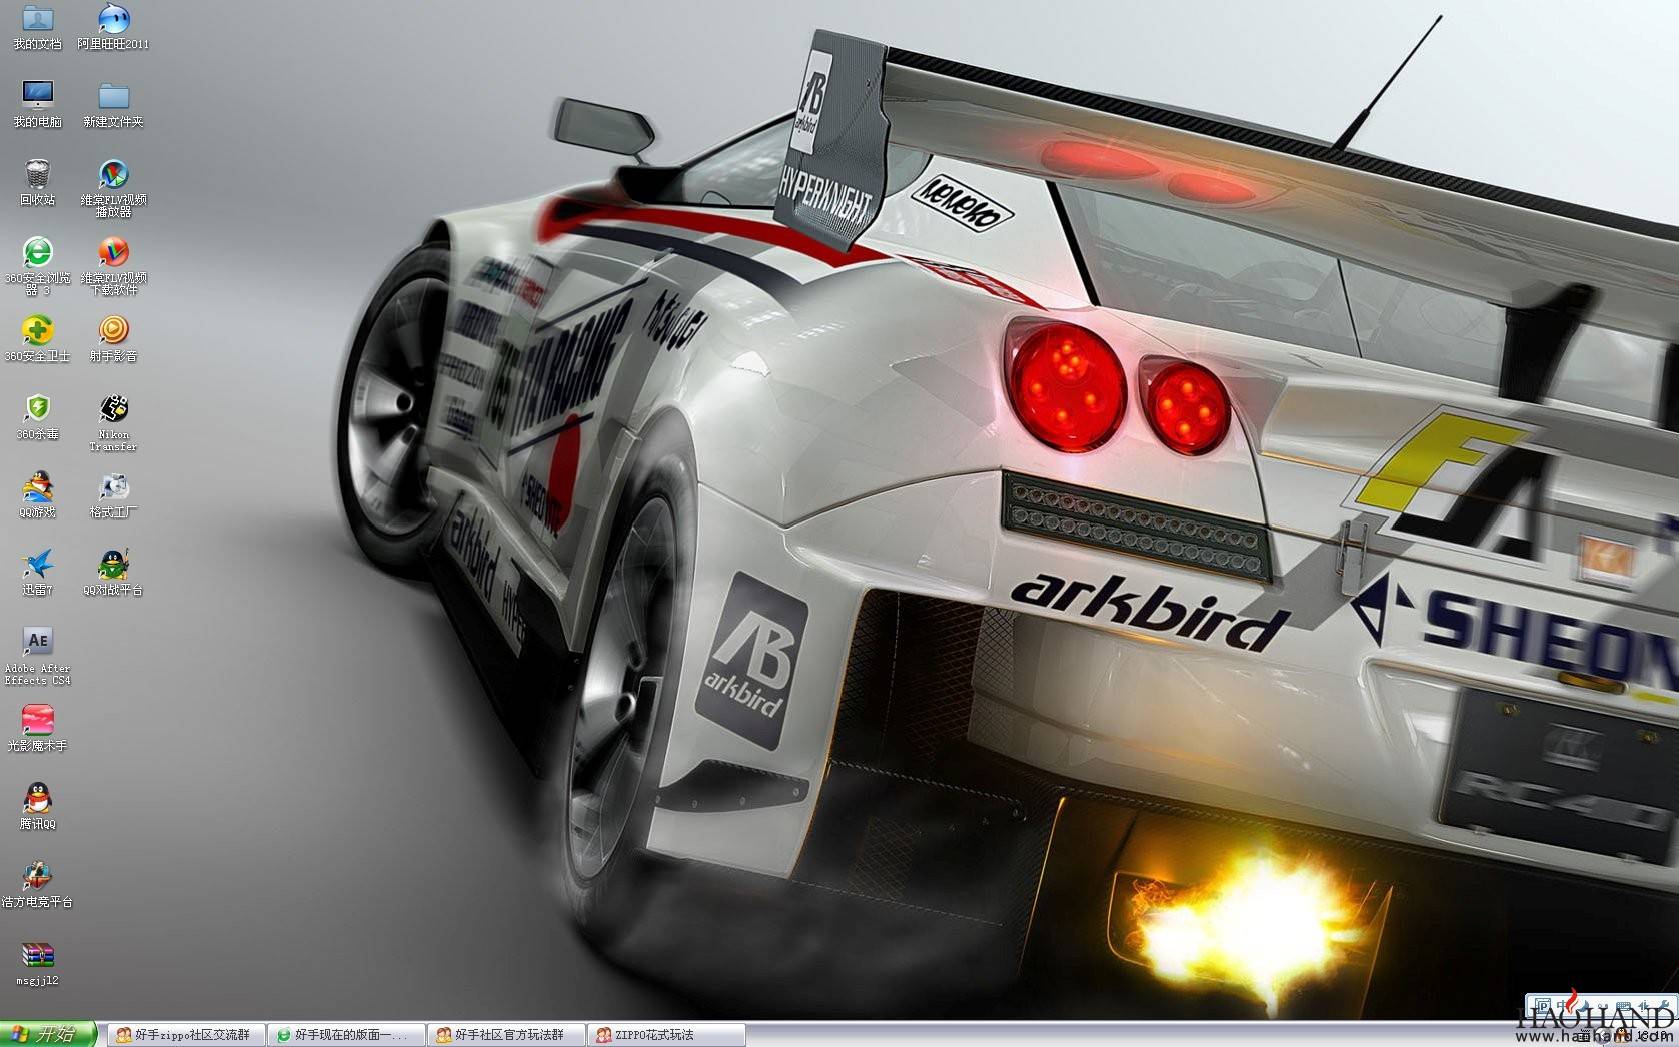1679x1047 pixels.
Task: Select the msgjl2 archive icon
Action: point(37,962)
